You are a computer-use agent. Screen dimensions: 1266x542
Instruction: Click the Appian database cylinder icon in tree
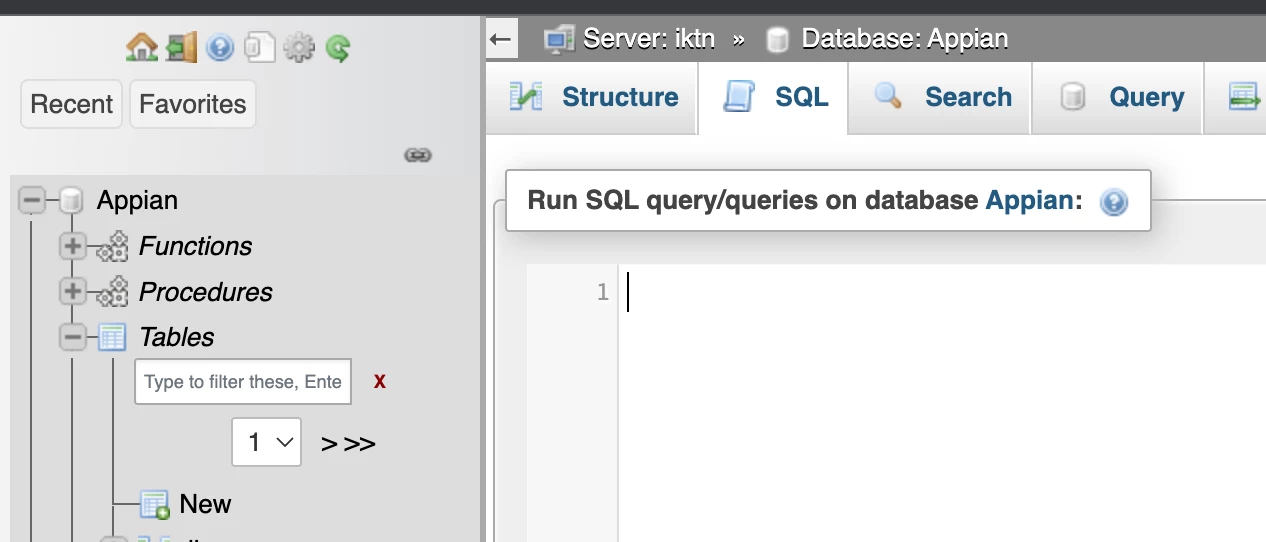71,200
